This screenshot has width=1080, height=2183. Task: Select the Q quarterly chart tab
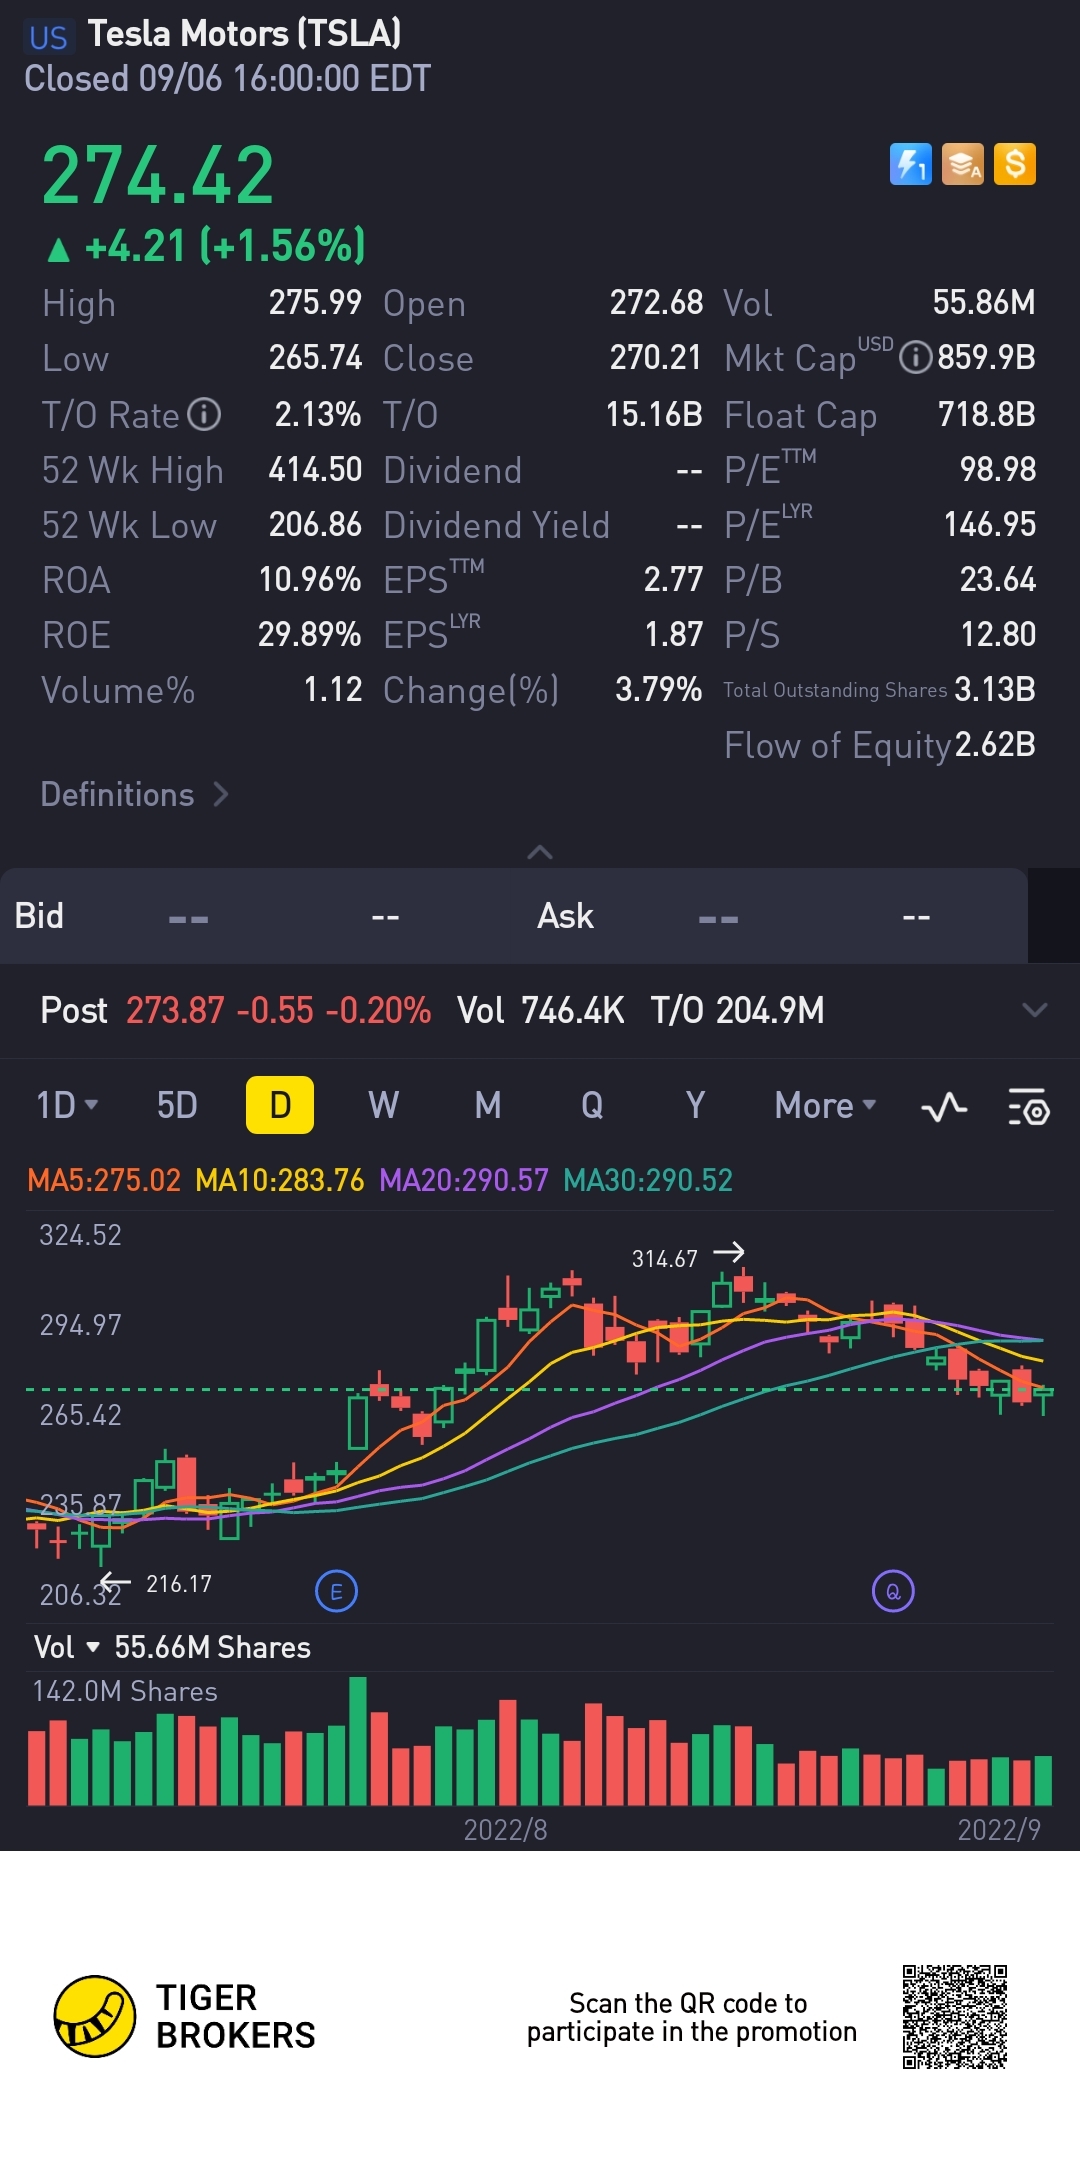592,1105
